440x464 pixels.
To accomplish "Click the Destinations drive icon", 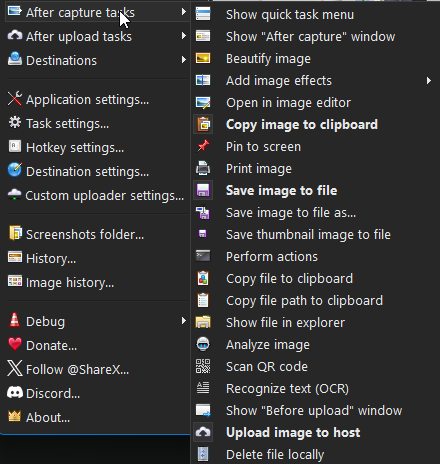I will coord(15,59).
